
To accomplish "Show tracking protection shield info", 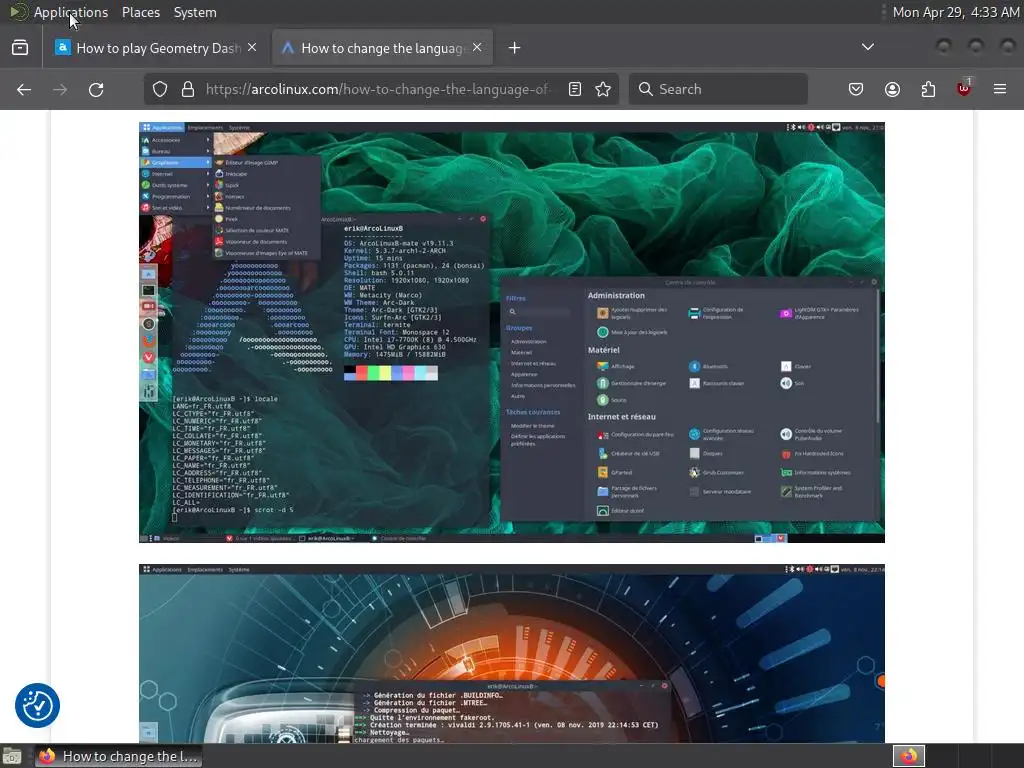I will 160,89.
